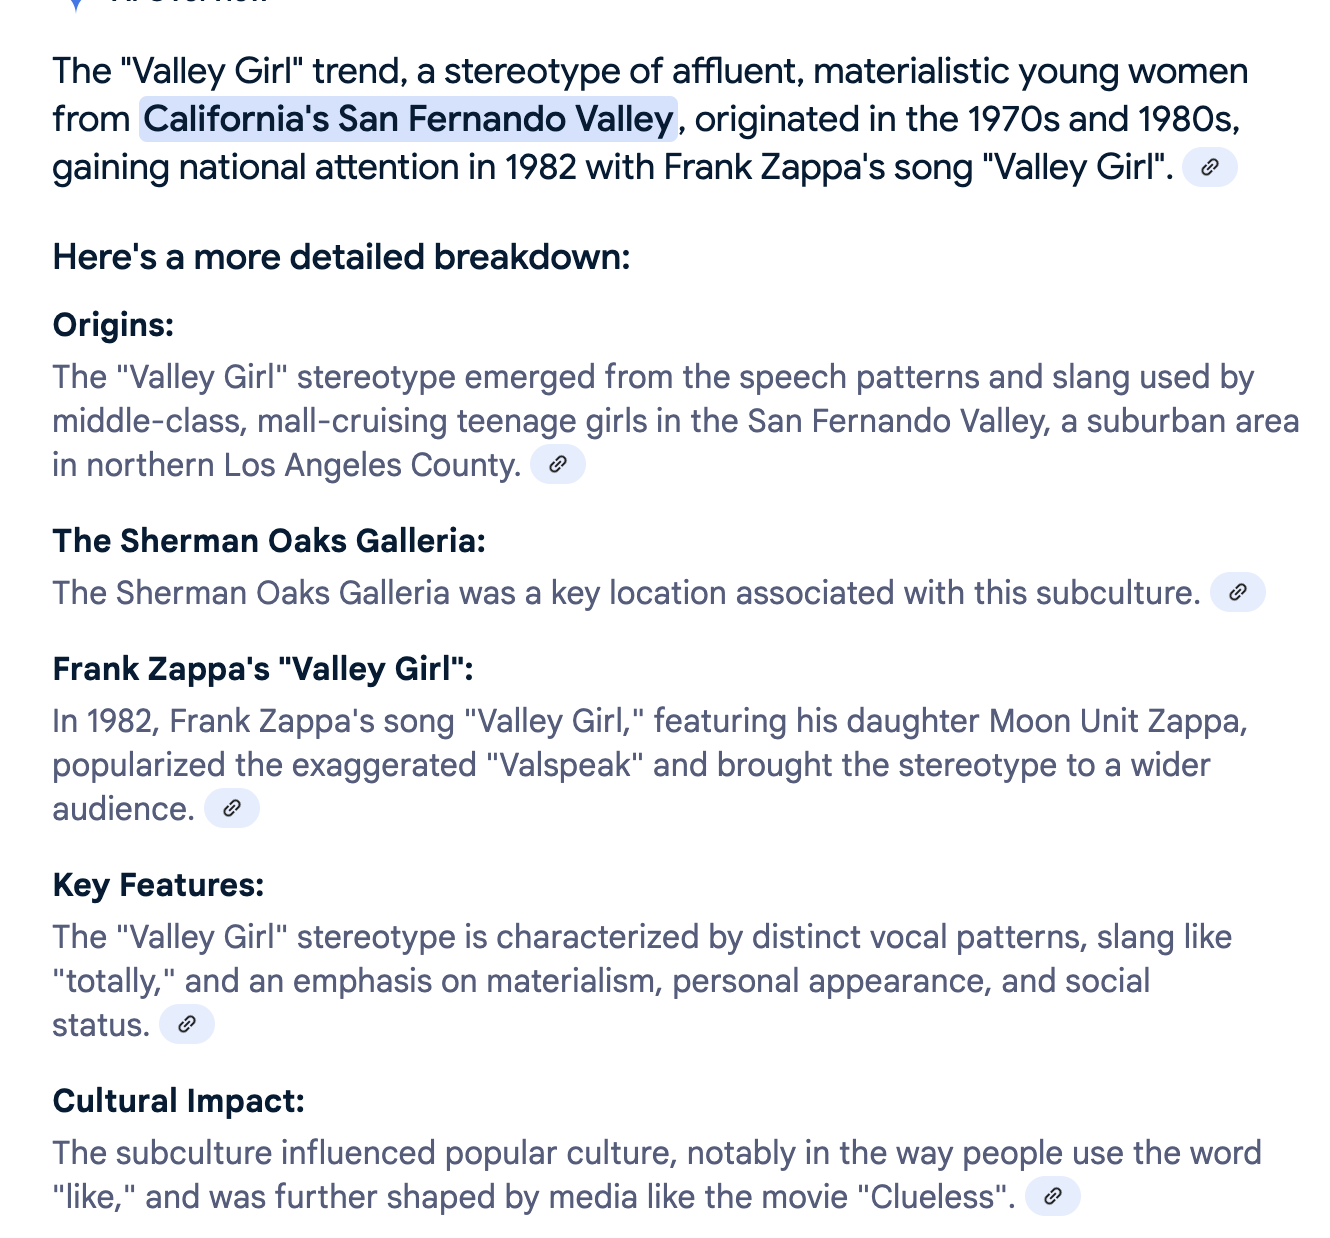Click "Here's a more detailed breakdown:" heading
Viewport: 1330px width, 1238px height.
(x=341, y=257)
